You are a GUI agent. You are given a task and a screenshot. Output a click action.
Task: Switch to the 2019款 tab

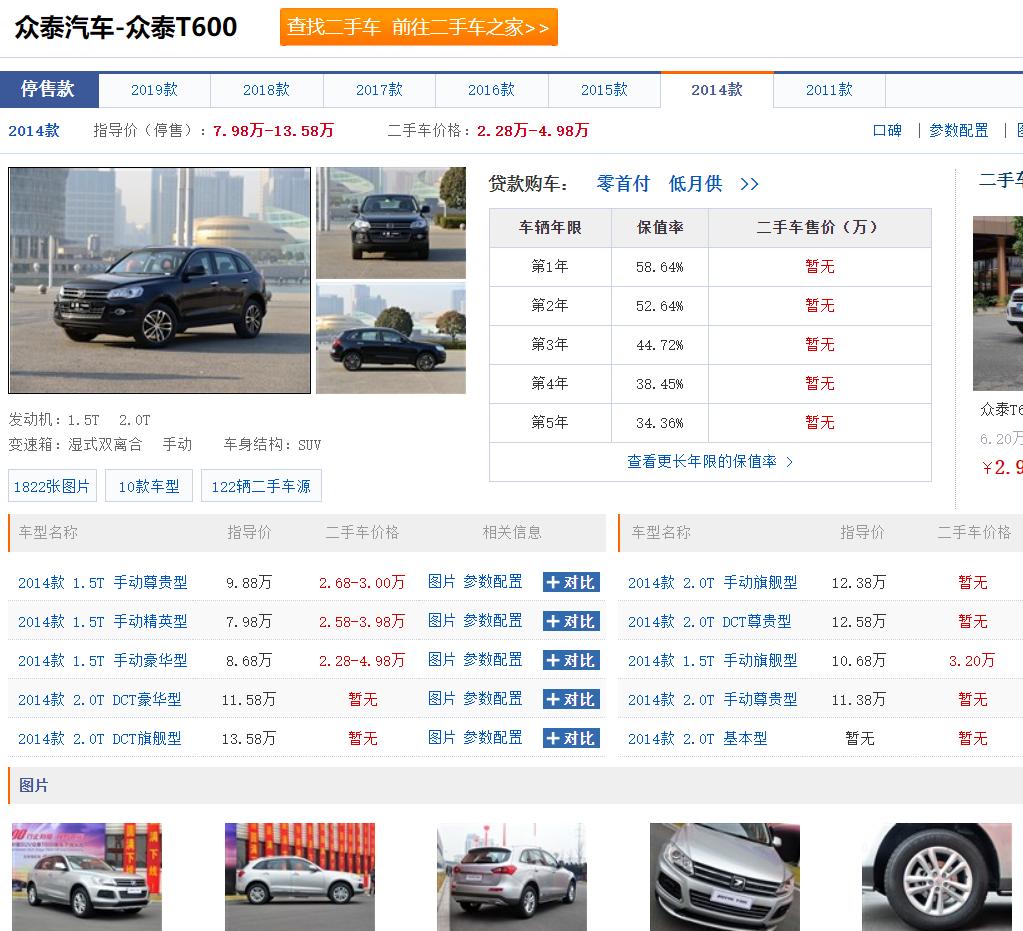(153, 90)
